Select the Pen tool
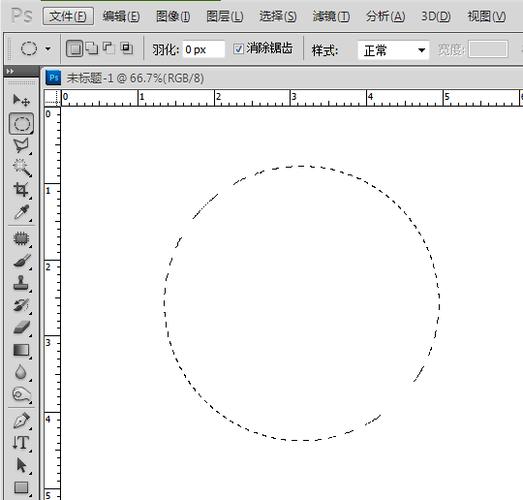The width and height of the screenshot is (523, 500). [22, 420]
